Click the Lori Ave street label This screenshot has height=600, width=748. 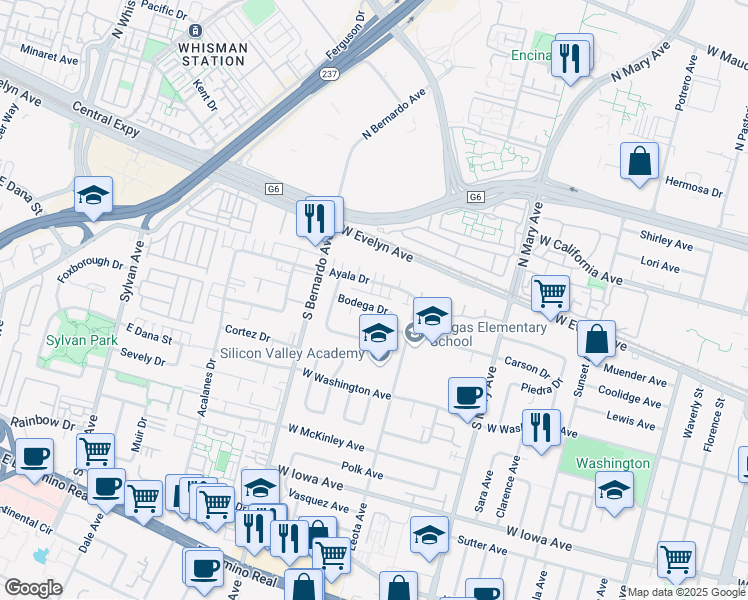pos(660,264)
